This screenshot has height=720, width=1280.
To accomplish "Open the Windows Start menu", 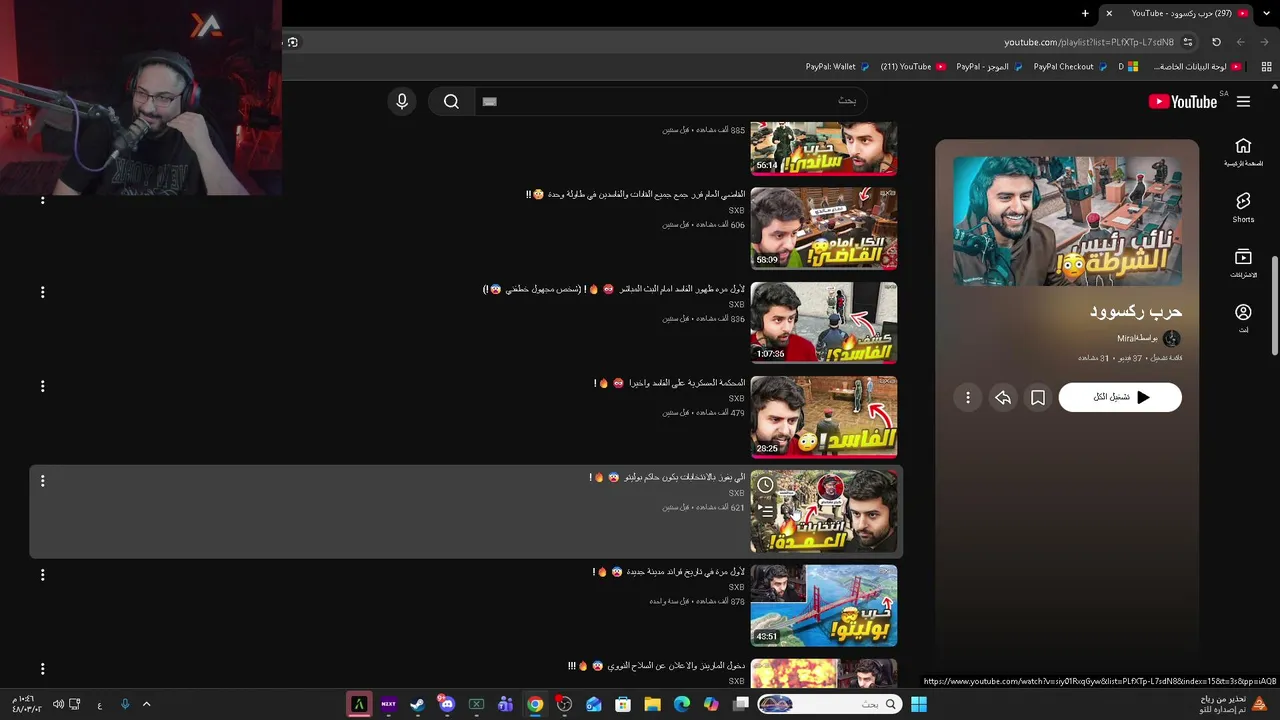I will [918, 704].
